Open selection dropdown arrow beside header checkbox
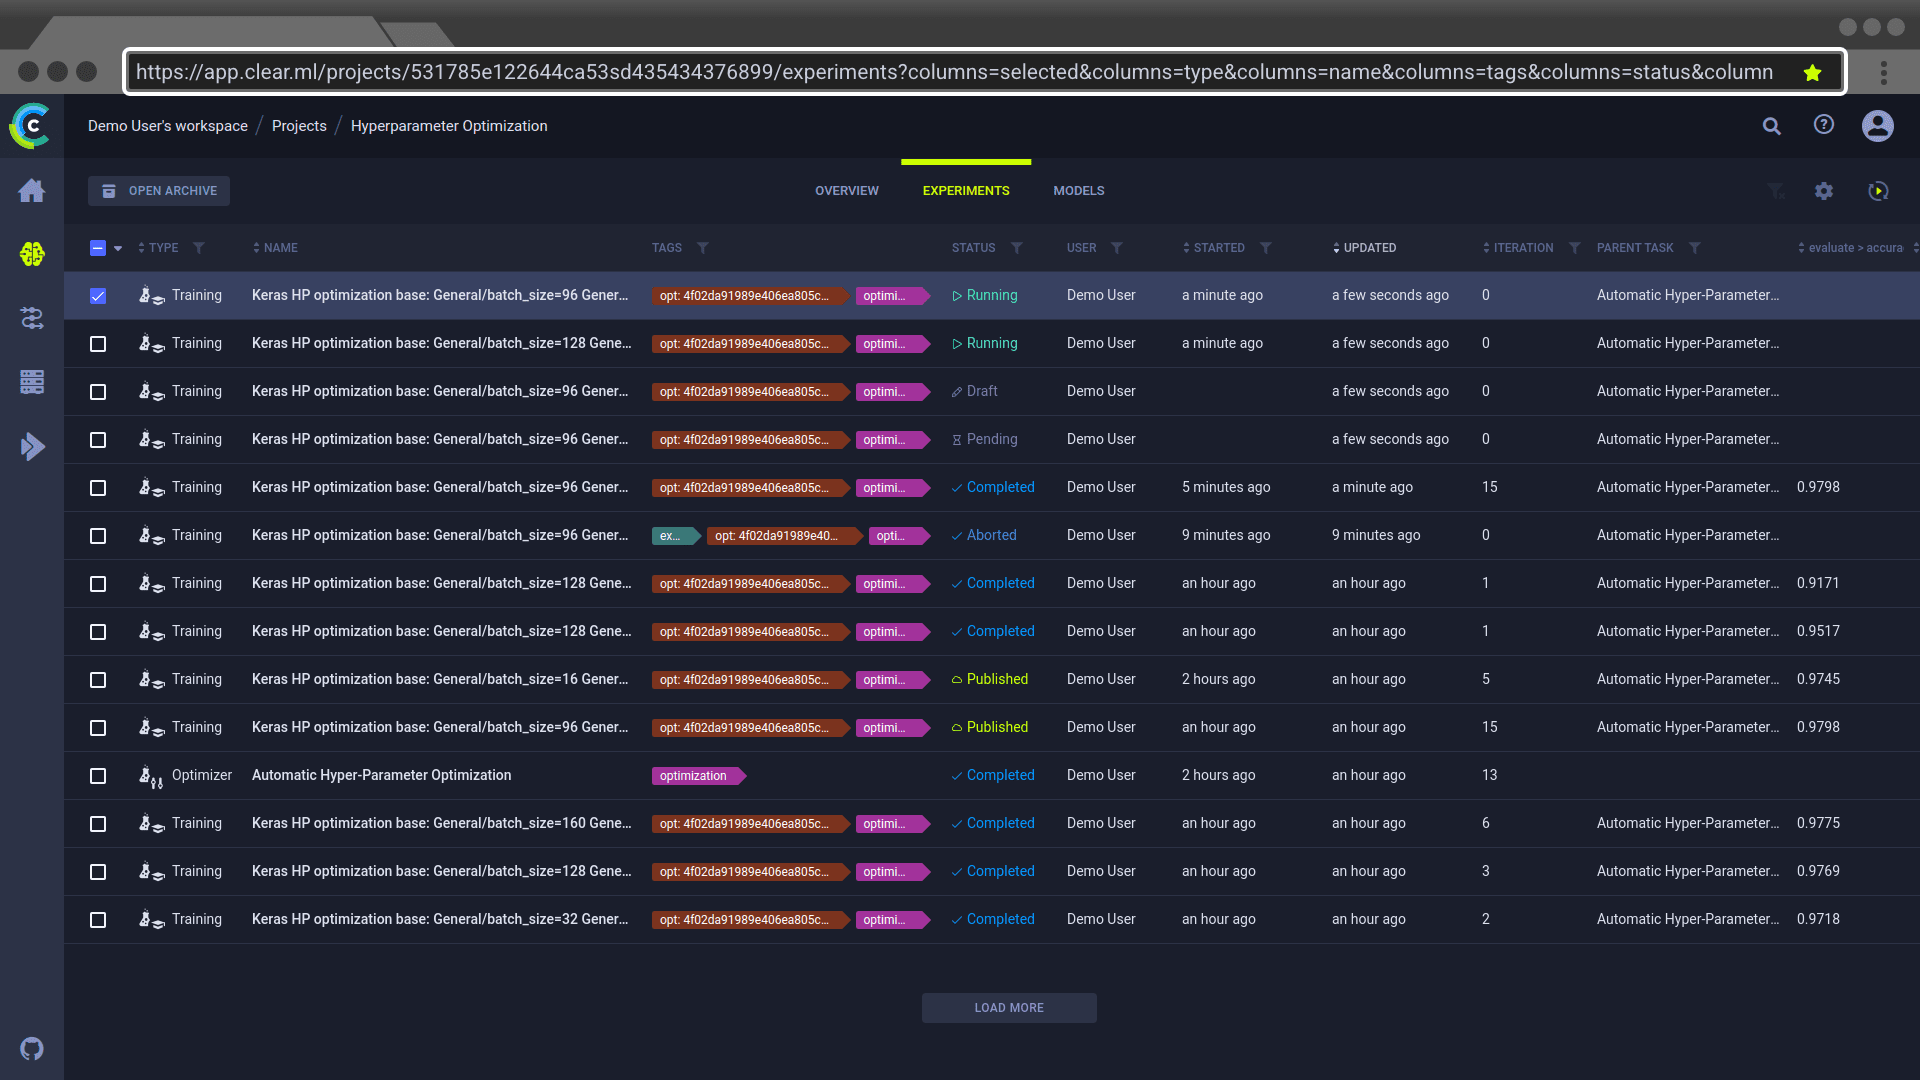The height and width of the screenshot is (1080, 1920). tap(118, 248)
